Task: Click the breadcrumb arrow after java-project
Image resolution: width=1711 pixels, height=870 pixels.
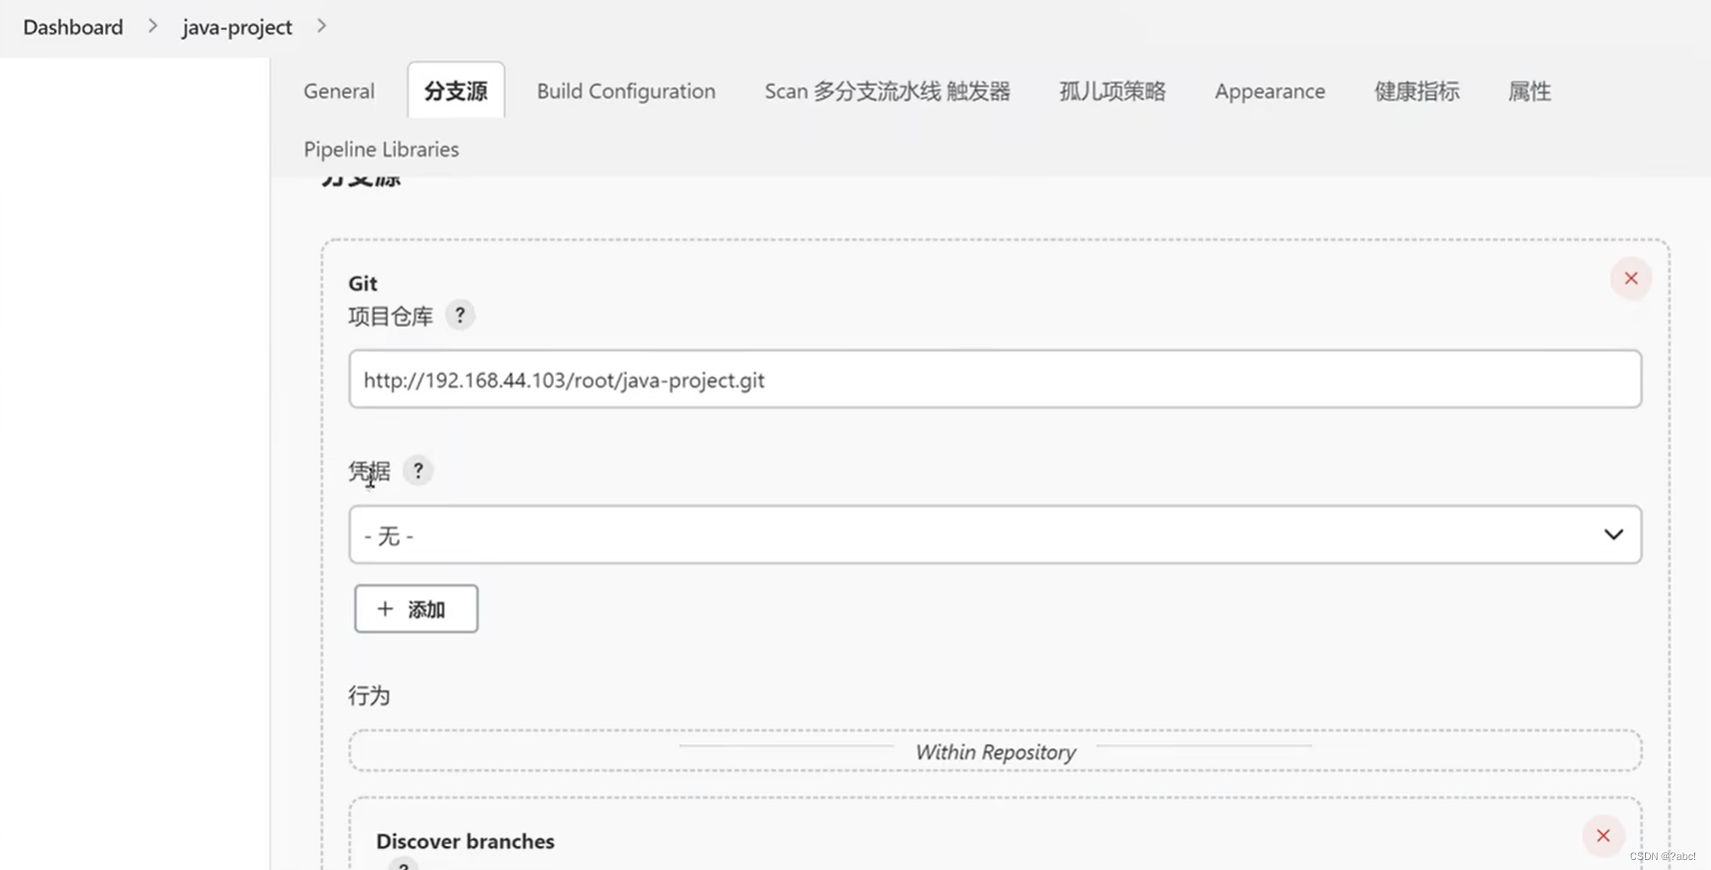Action: pos(321,26)
